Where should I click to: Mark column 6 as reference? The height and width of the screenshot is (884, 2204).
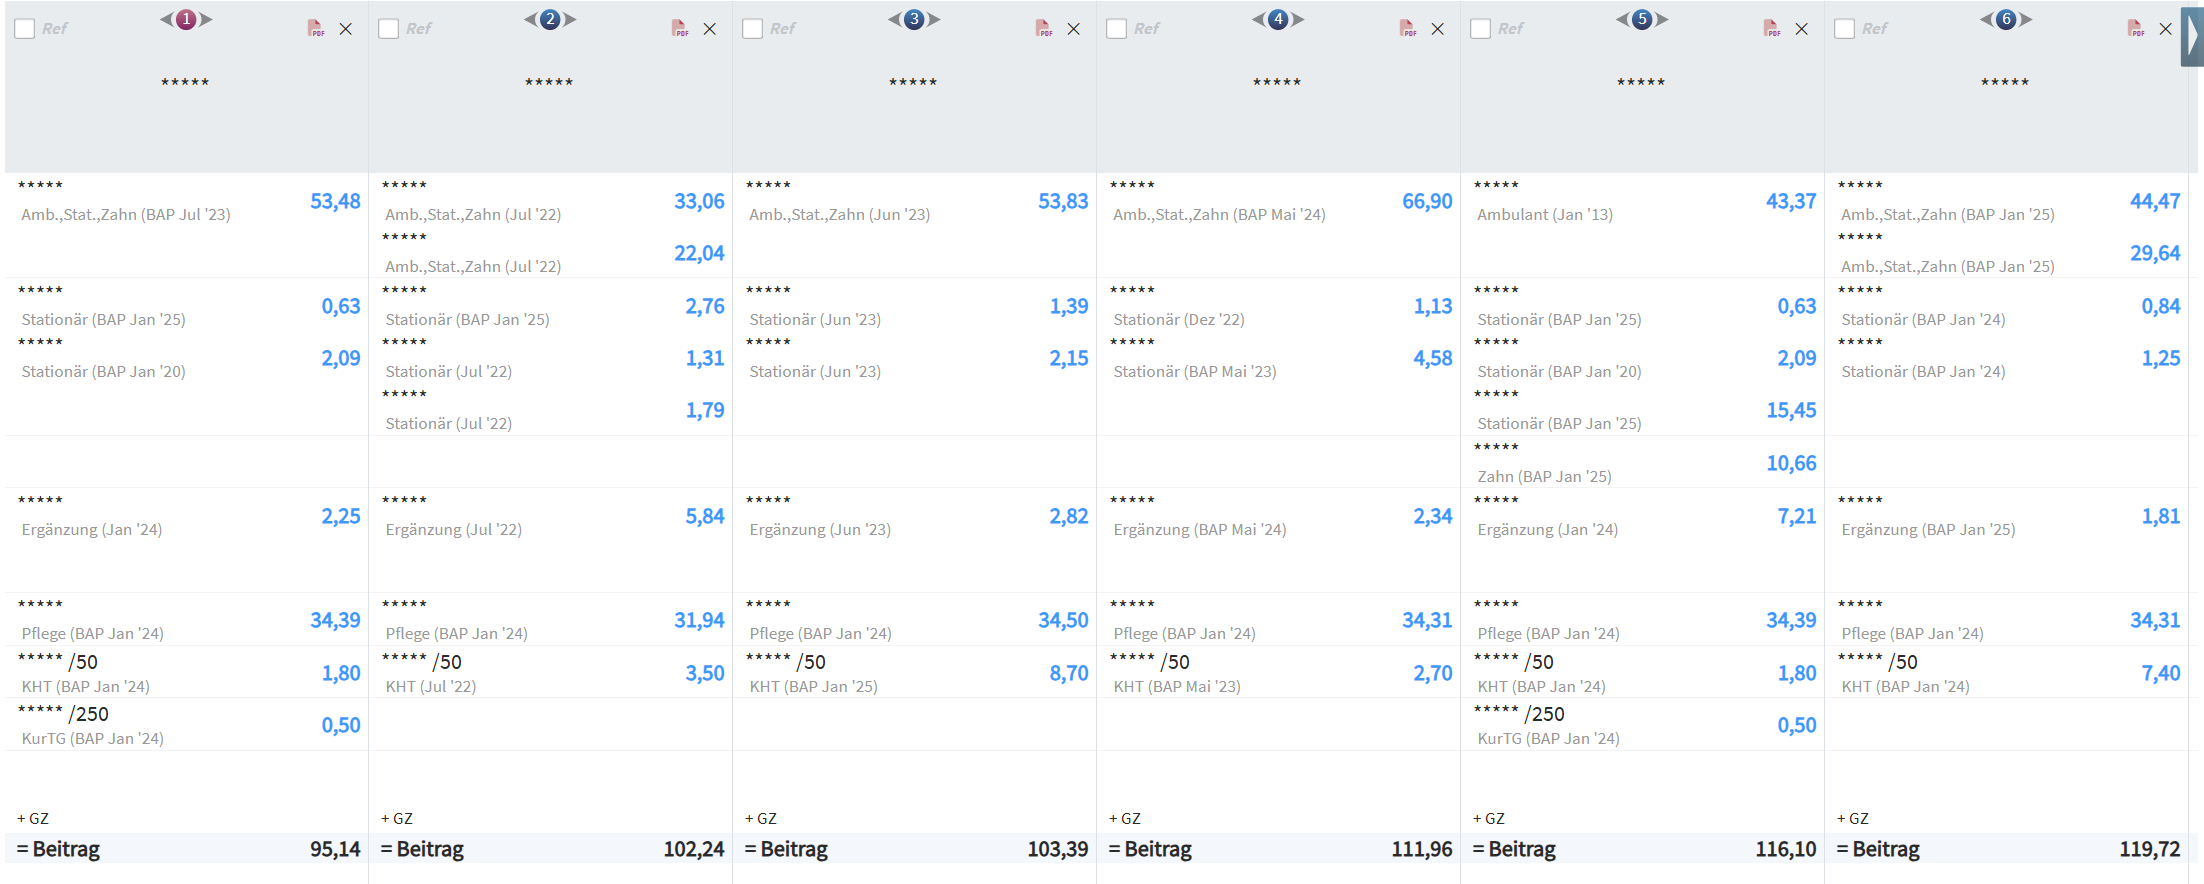coord(1845,29)
